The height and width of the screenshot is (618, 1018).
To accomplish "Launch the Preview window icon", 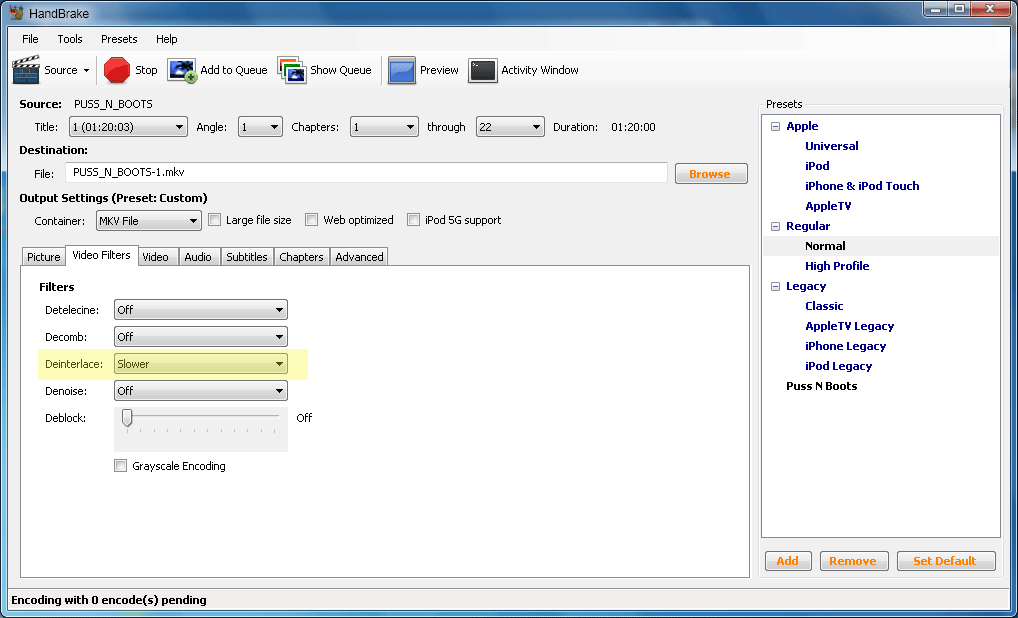I will [x=402, y=70].
